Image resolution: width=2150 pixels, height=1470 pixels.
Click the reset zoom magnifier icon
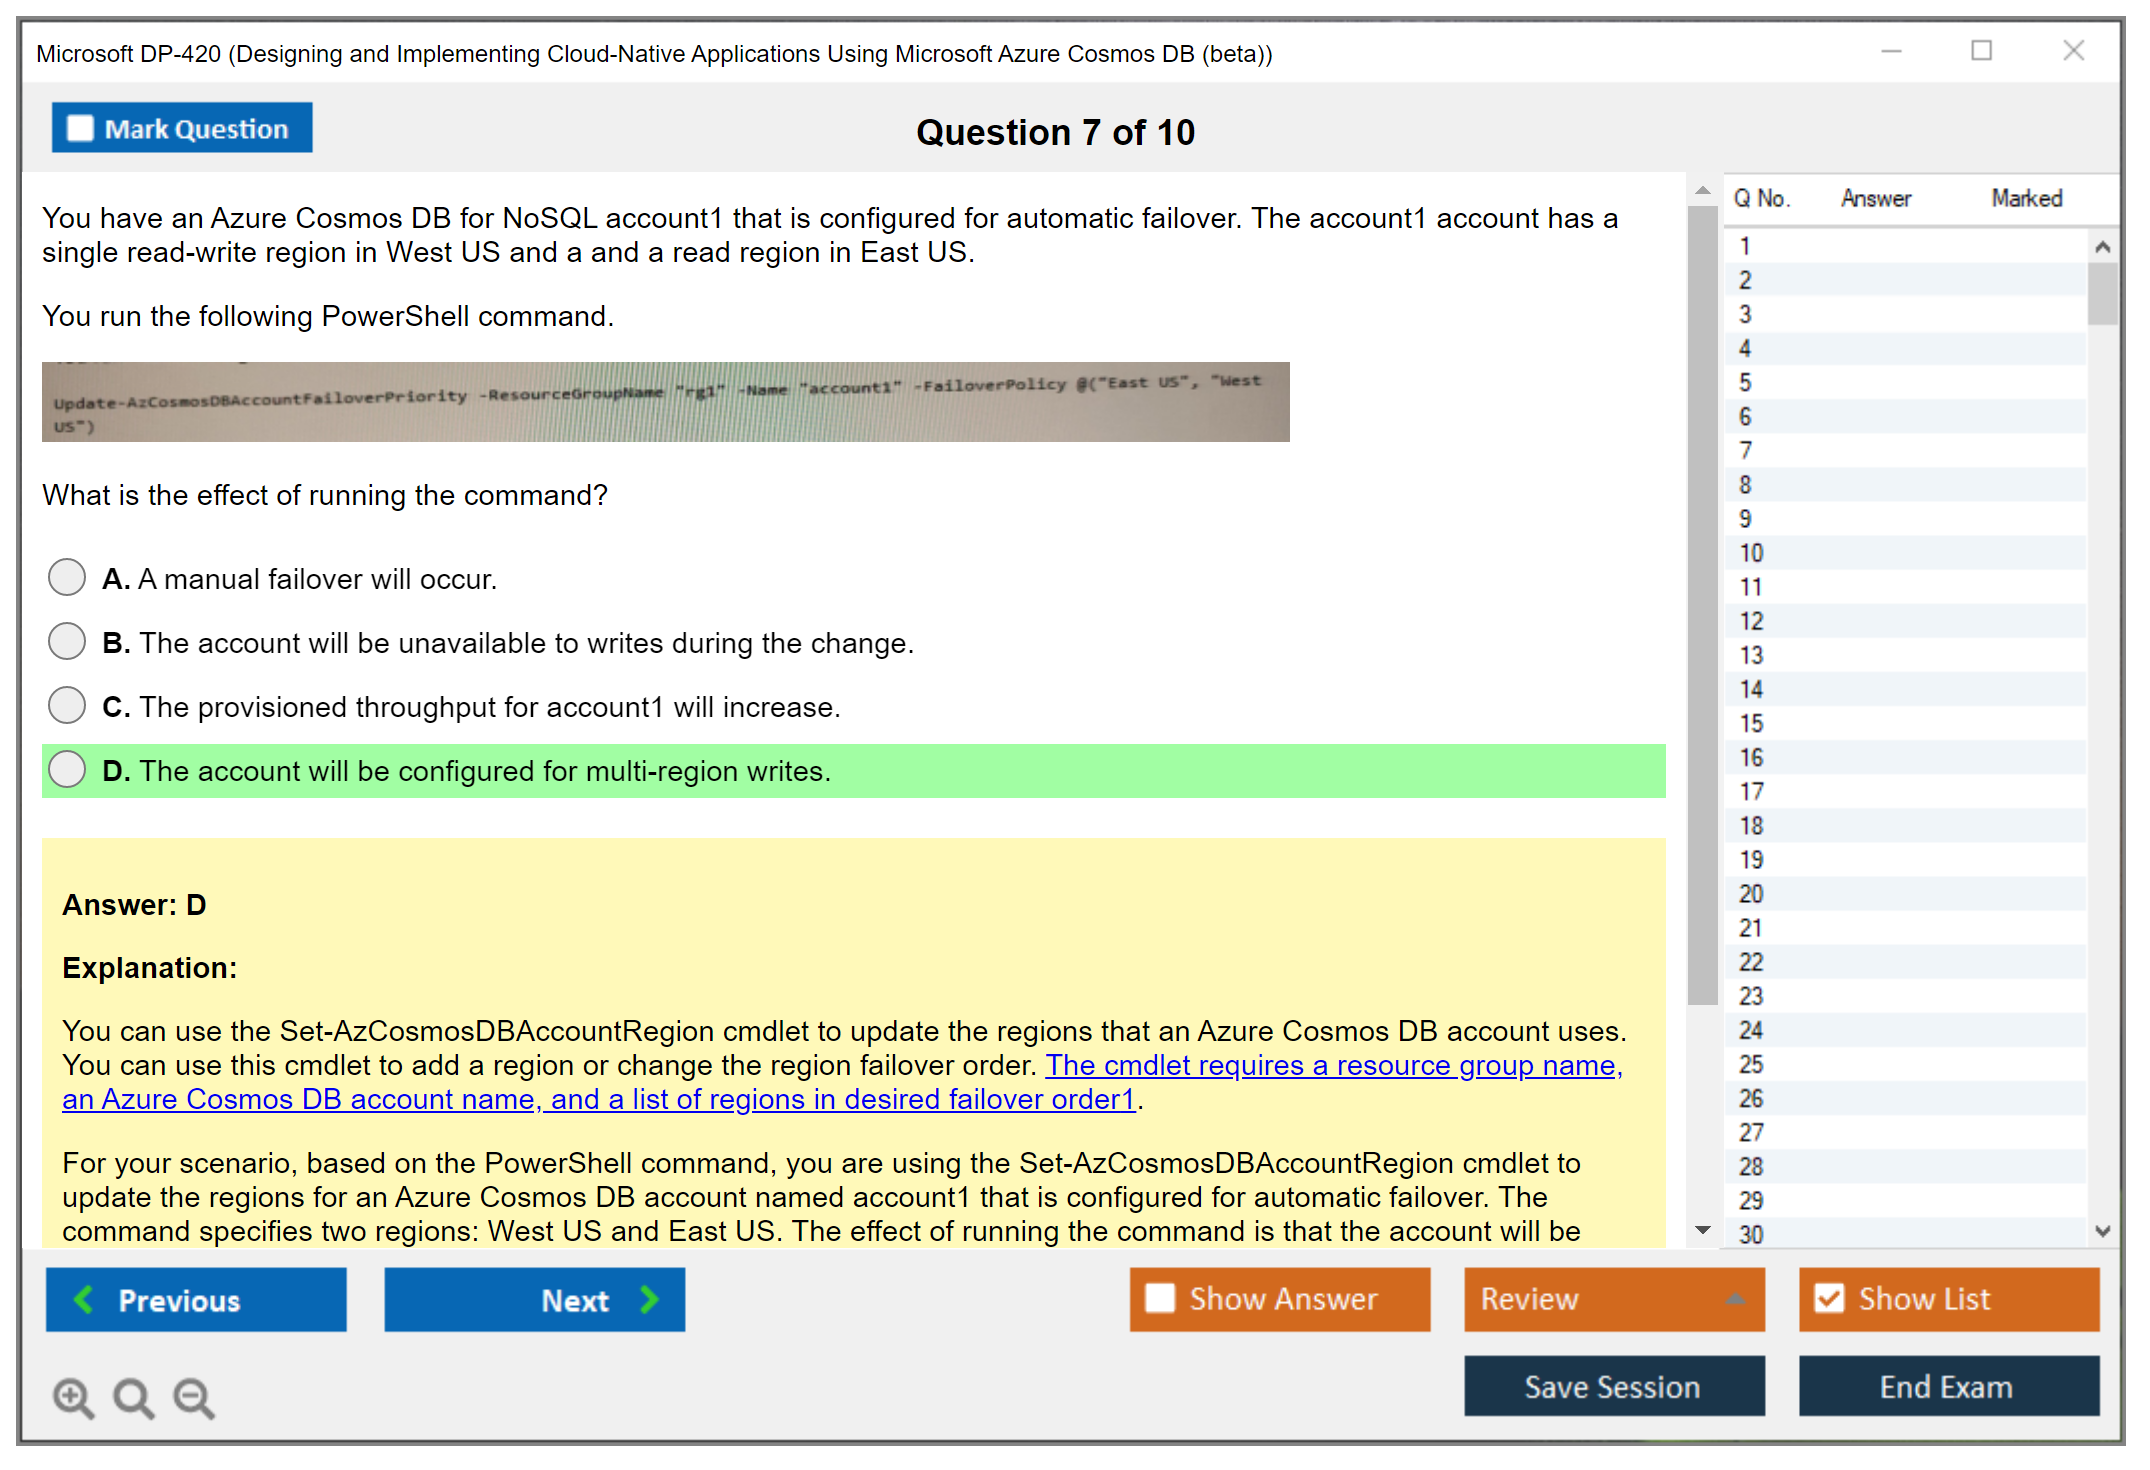[x=133, y=1397]
